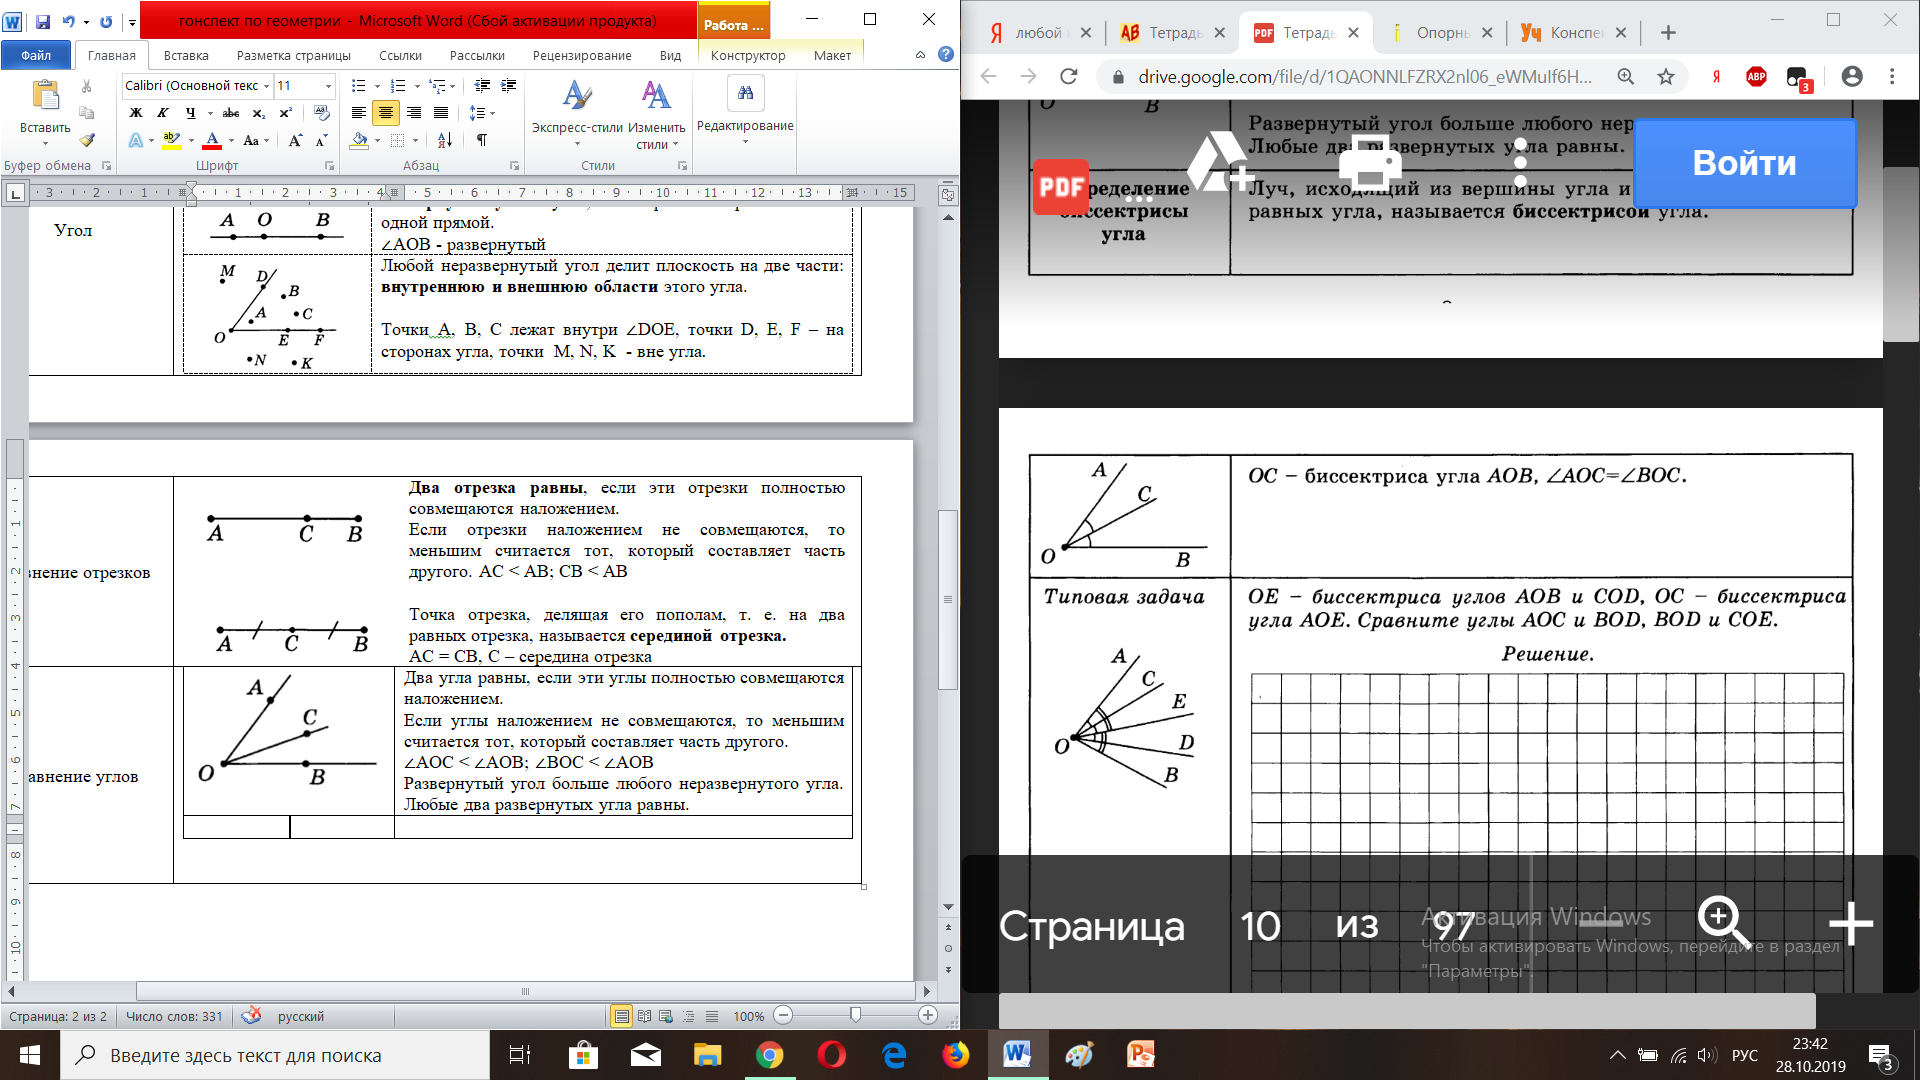Toggle Italic (К) formatting

[x=162, y=113]
